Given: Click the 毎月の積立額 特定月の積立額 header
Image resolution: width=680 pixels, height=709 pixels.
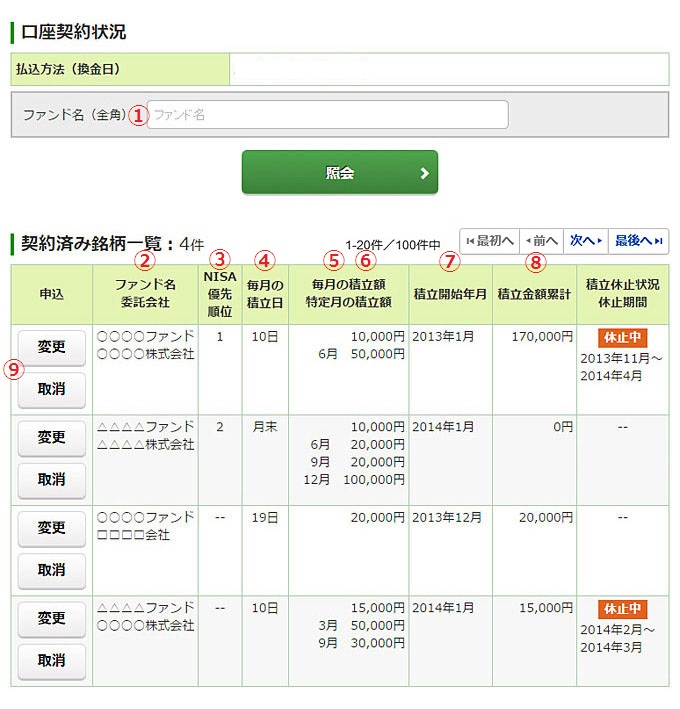Looking at the screenshot, I should (349, 294).
